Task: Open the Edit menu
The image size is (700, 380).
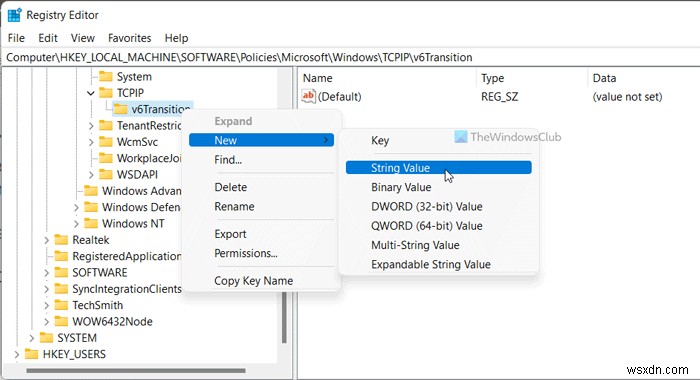Action: click(48, 38)
